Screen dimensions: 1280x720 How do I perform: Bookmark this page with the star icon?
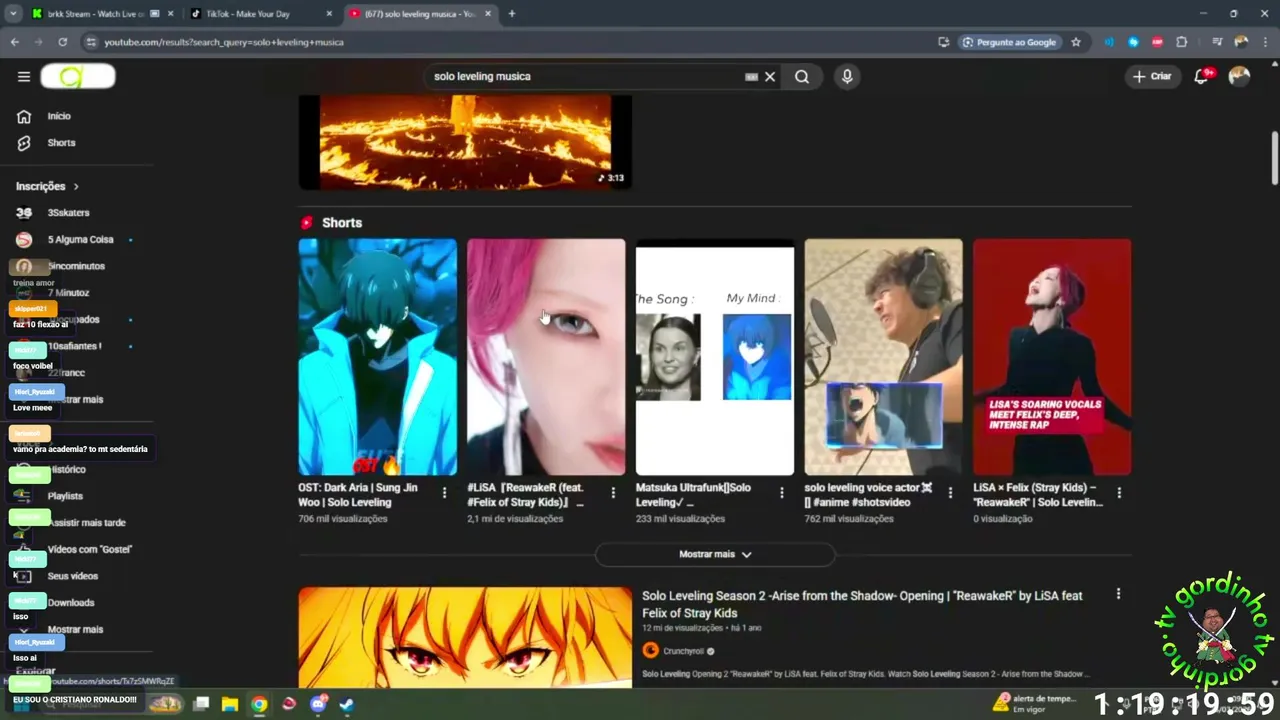1076,42
